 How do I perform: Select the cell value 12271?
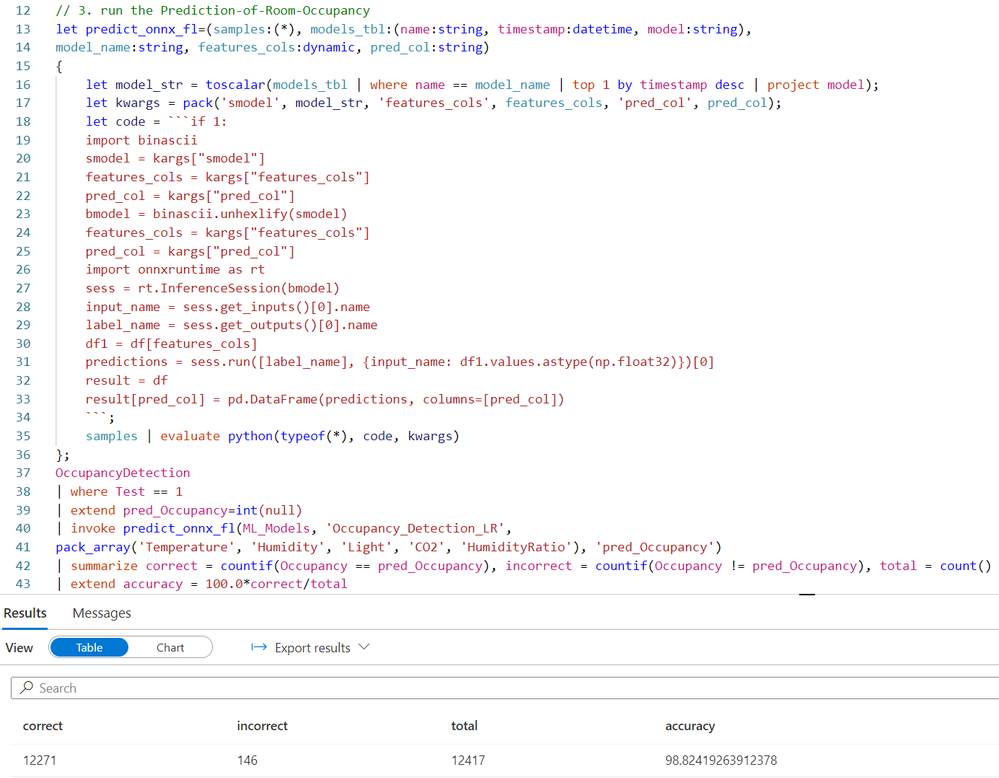(x=40, y=760)
